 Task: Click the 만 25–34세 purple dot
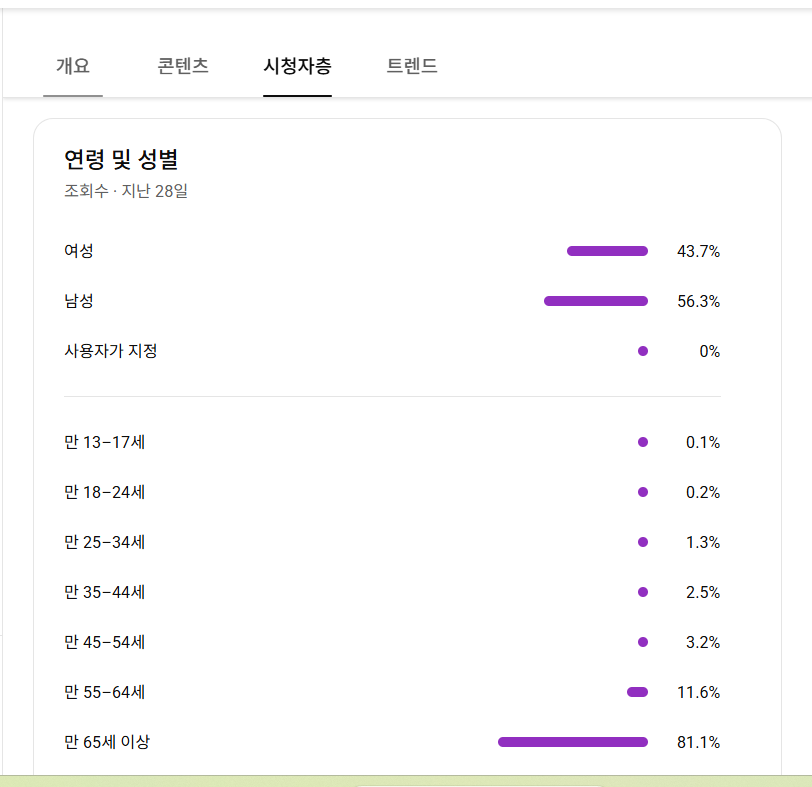[x=643, y=542]
